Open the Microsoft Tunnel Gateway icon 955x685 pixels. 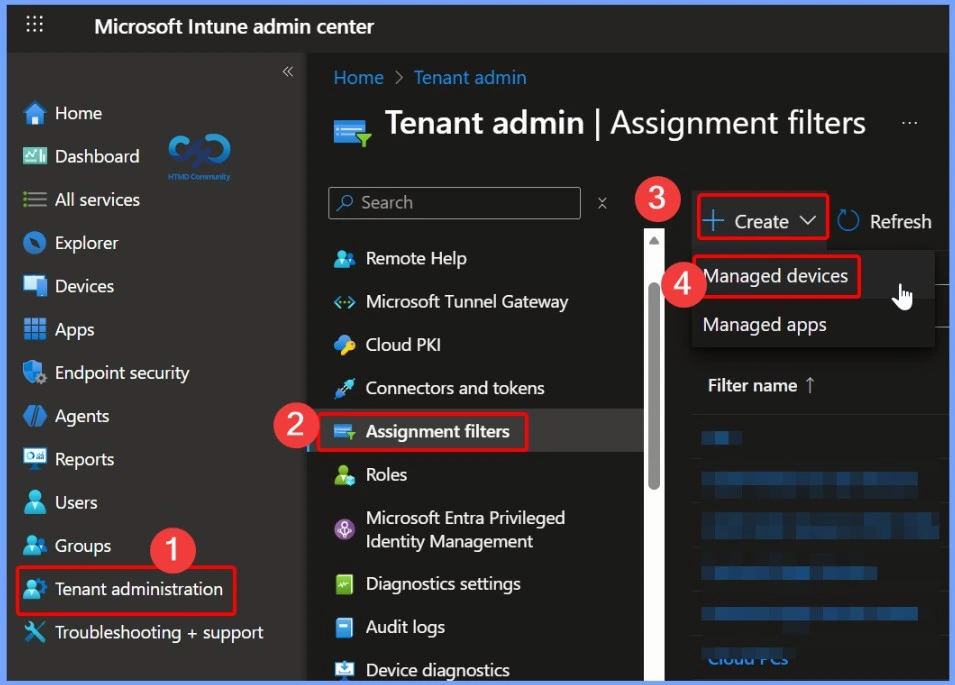tap(345, 301)
